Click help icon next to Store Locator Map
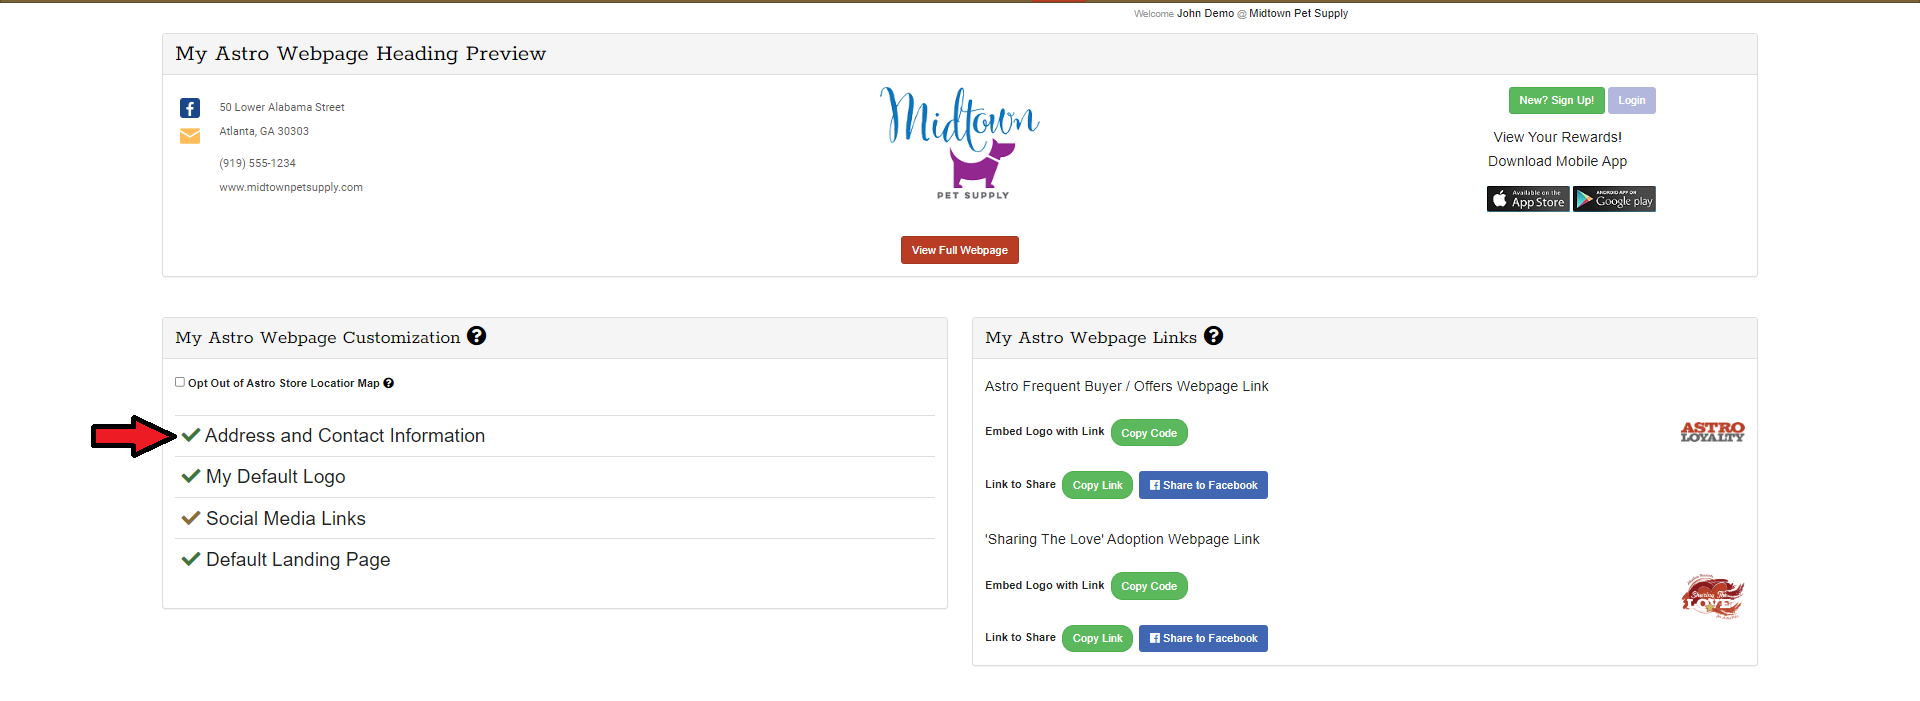1920x701 pixels. click(x=389, y=383)
